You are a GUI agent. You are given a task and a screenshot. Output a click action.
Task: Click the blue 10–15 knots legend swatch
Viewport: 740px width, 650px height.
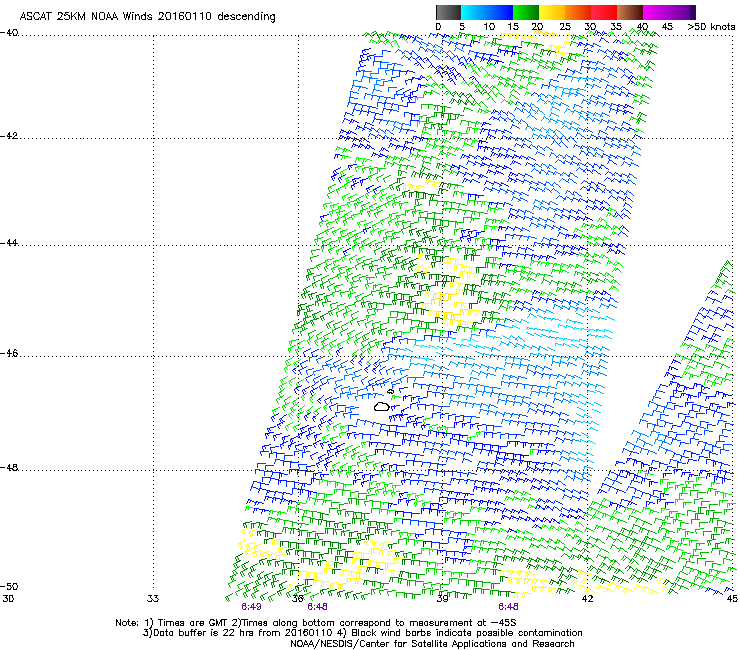tap(500, 12)
